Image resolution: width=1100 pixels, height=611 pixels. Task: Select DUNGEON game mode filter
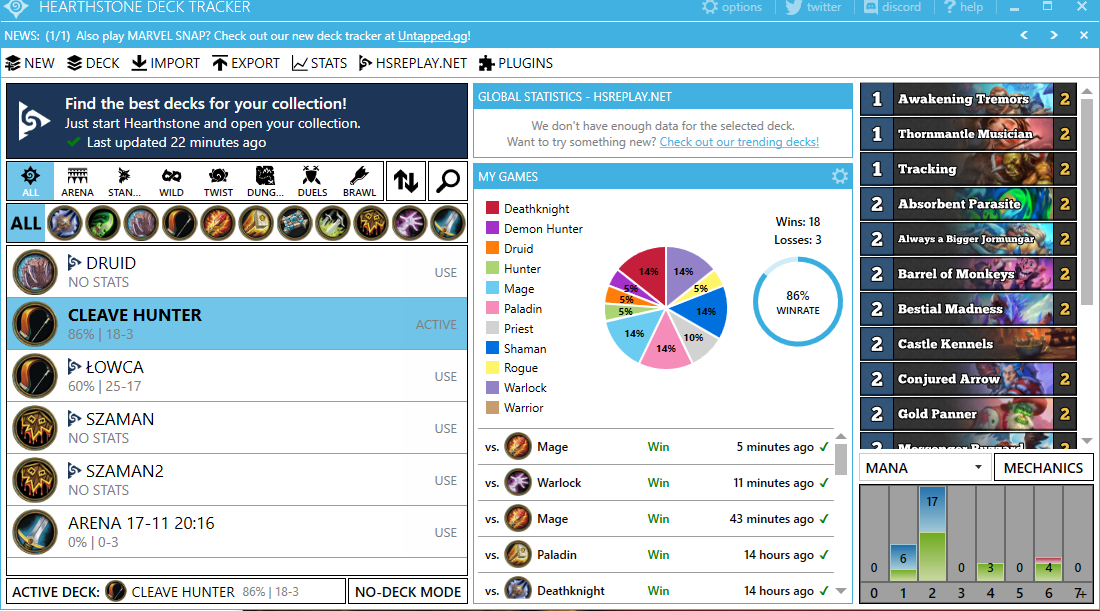[x=265, y=181]
